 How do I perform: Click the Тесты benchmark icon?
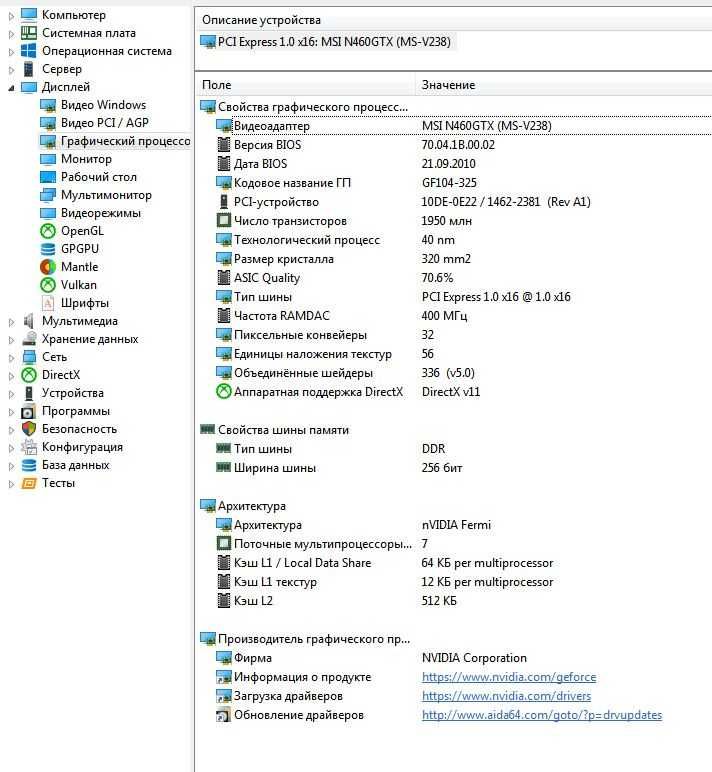pos(29,483)
